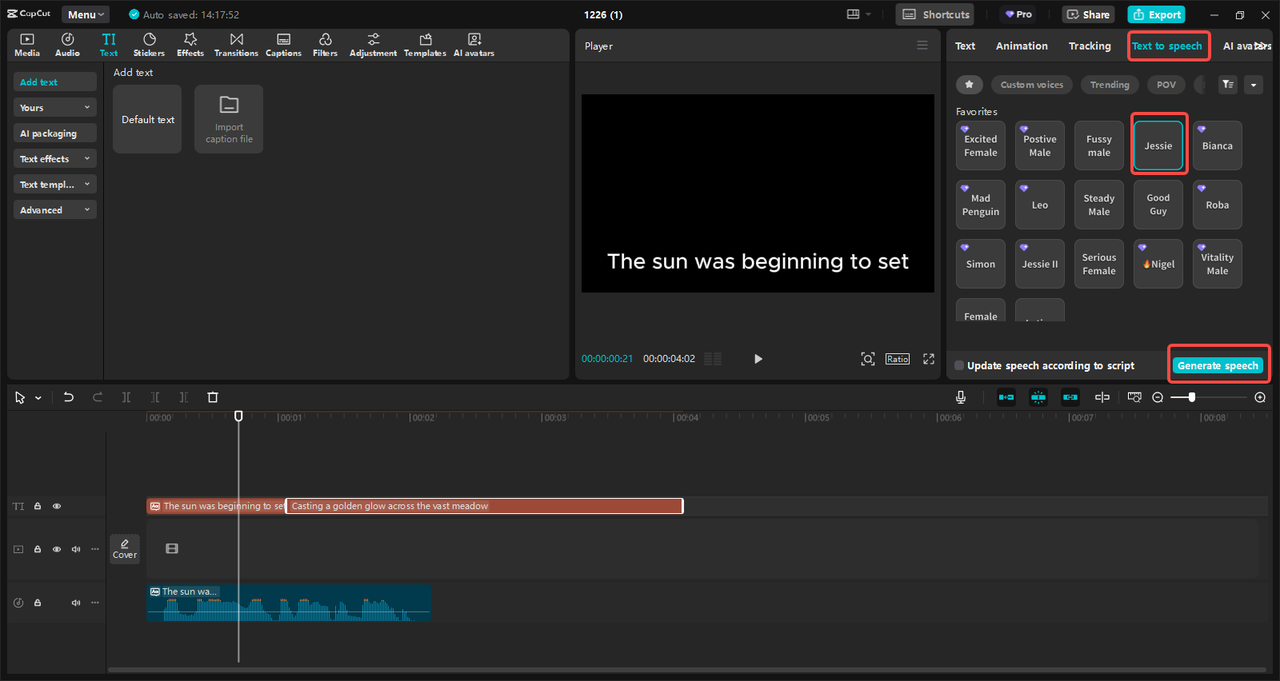Expand the Advanced section in sidebar
This screenshot has height=681, width=1280.
(55, 210)
